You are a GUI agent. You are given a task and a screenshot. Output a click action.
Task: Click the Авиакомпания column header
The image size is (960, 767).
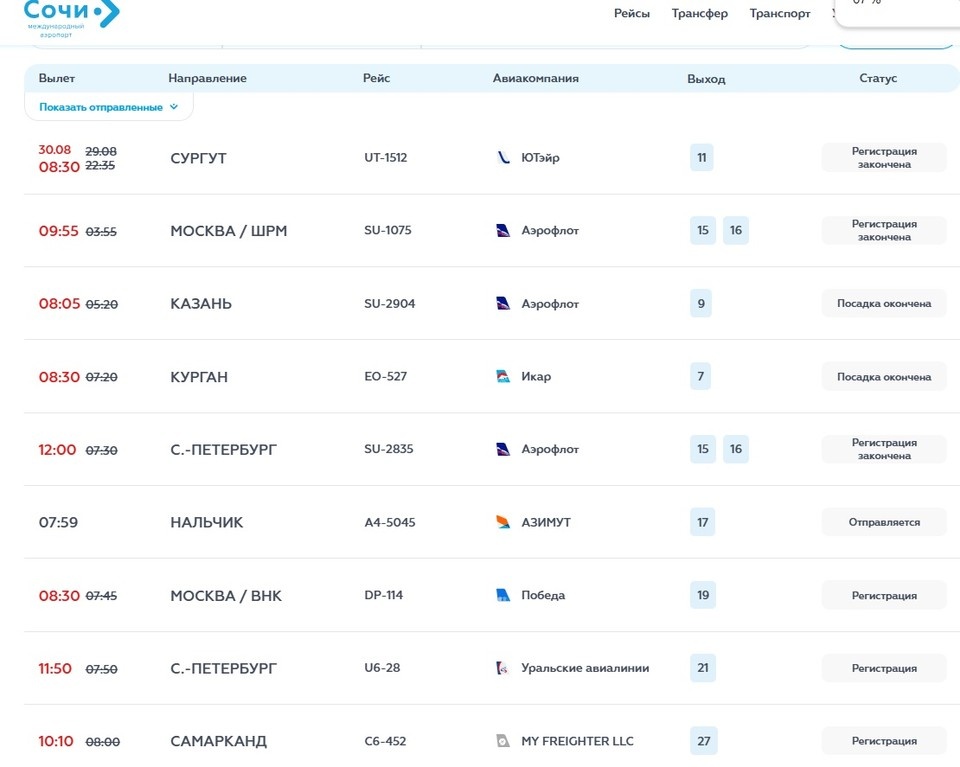point(536,78)
